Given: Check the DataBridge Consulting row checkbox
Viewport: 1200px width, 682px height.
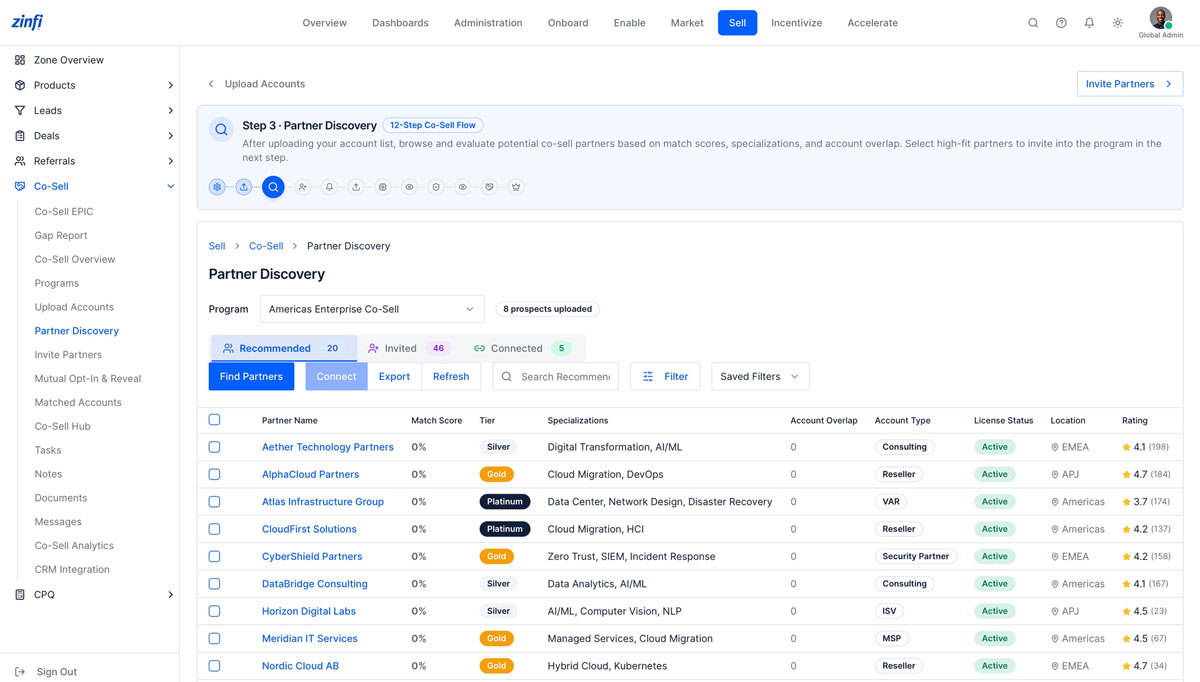Looking at the screenshot, I should click(214, 583).
